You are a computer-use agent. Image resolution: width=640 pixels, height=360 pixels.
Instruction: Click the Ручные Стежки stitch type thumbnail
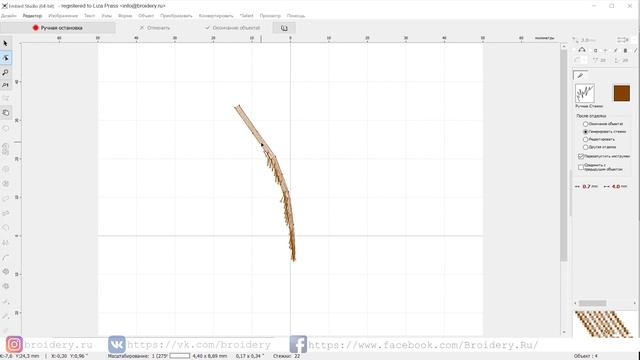click(x=585, y=93)
